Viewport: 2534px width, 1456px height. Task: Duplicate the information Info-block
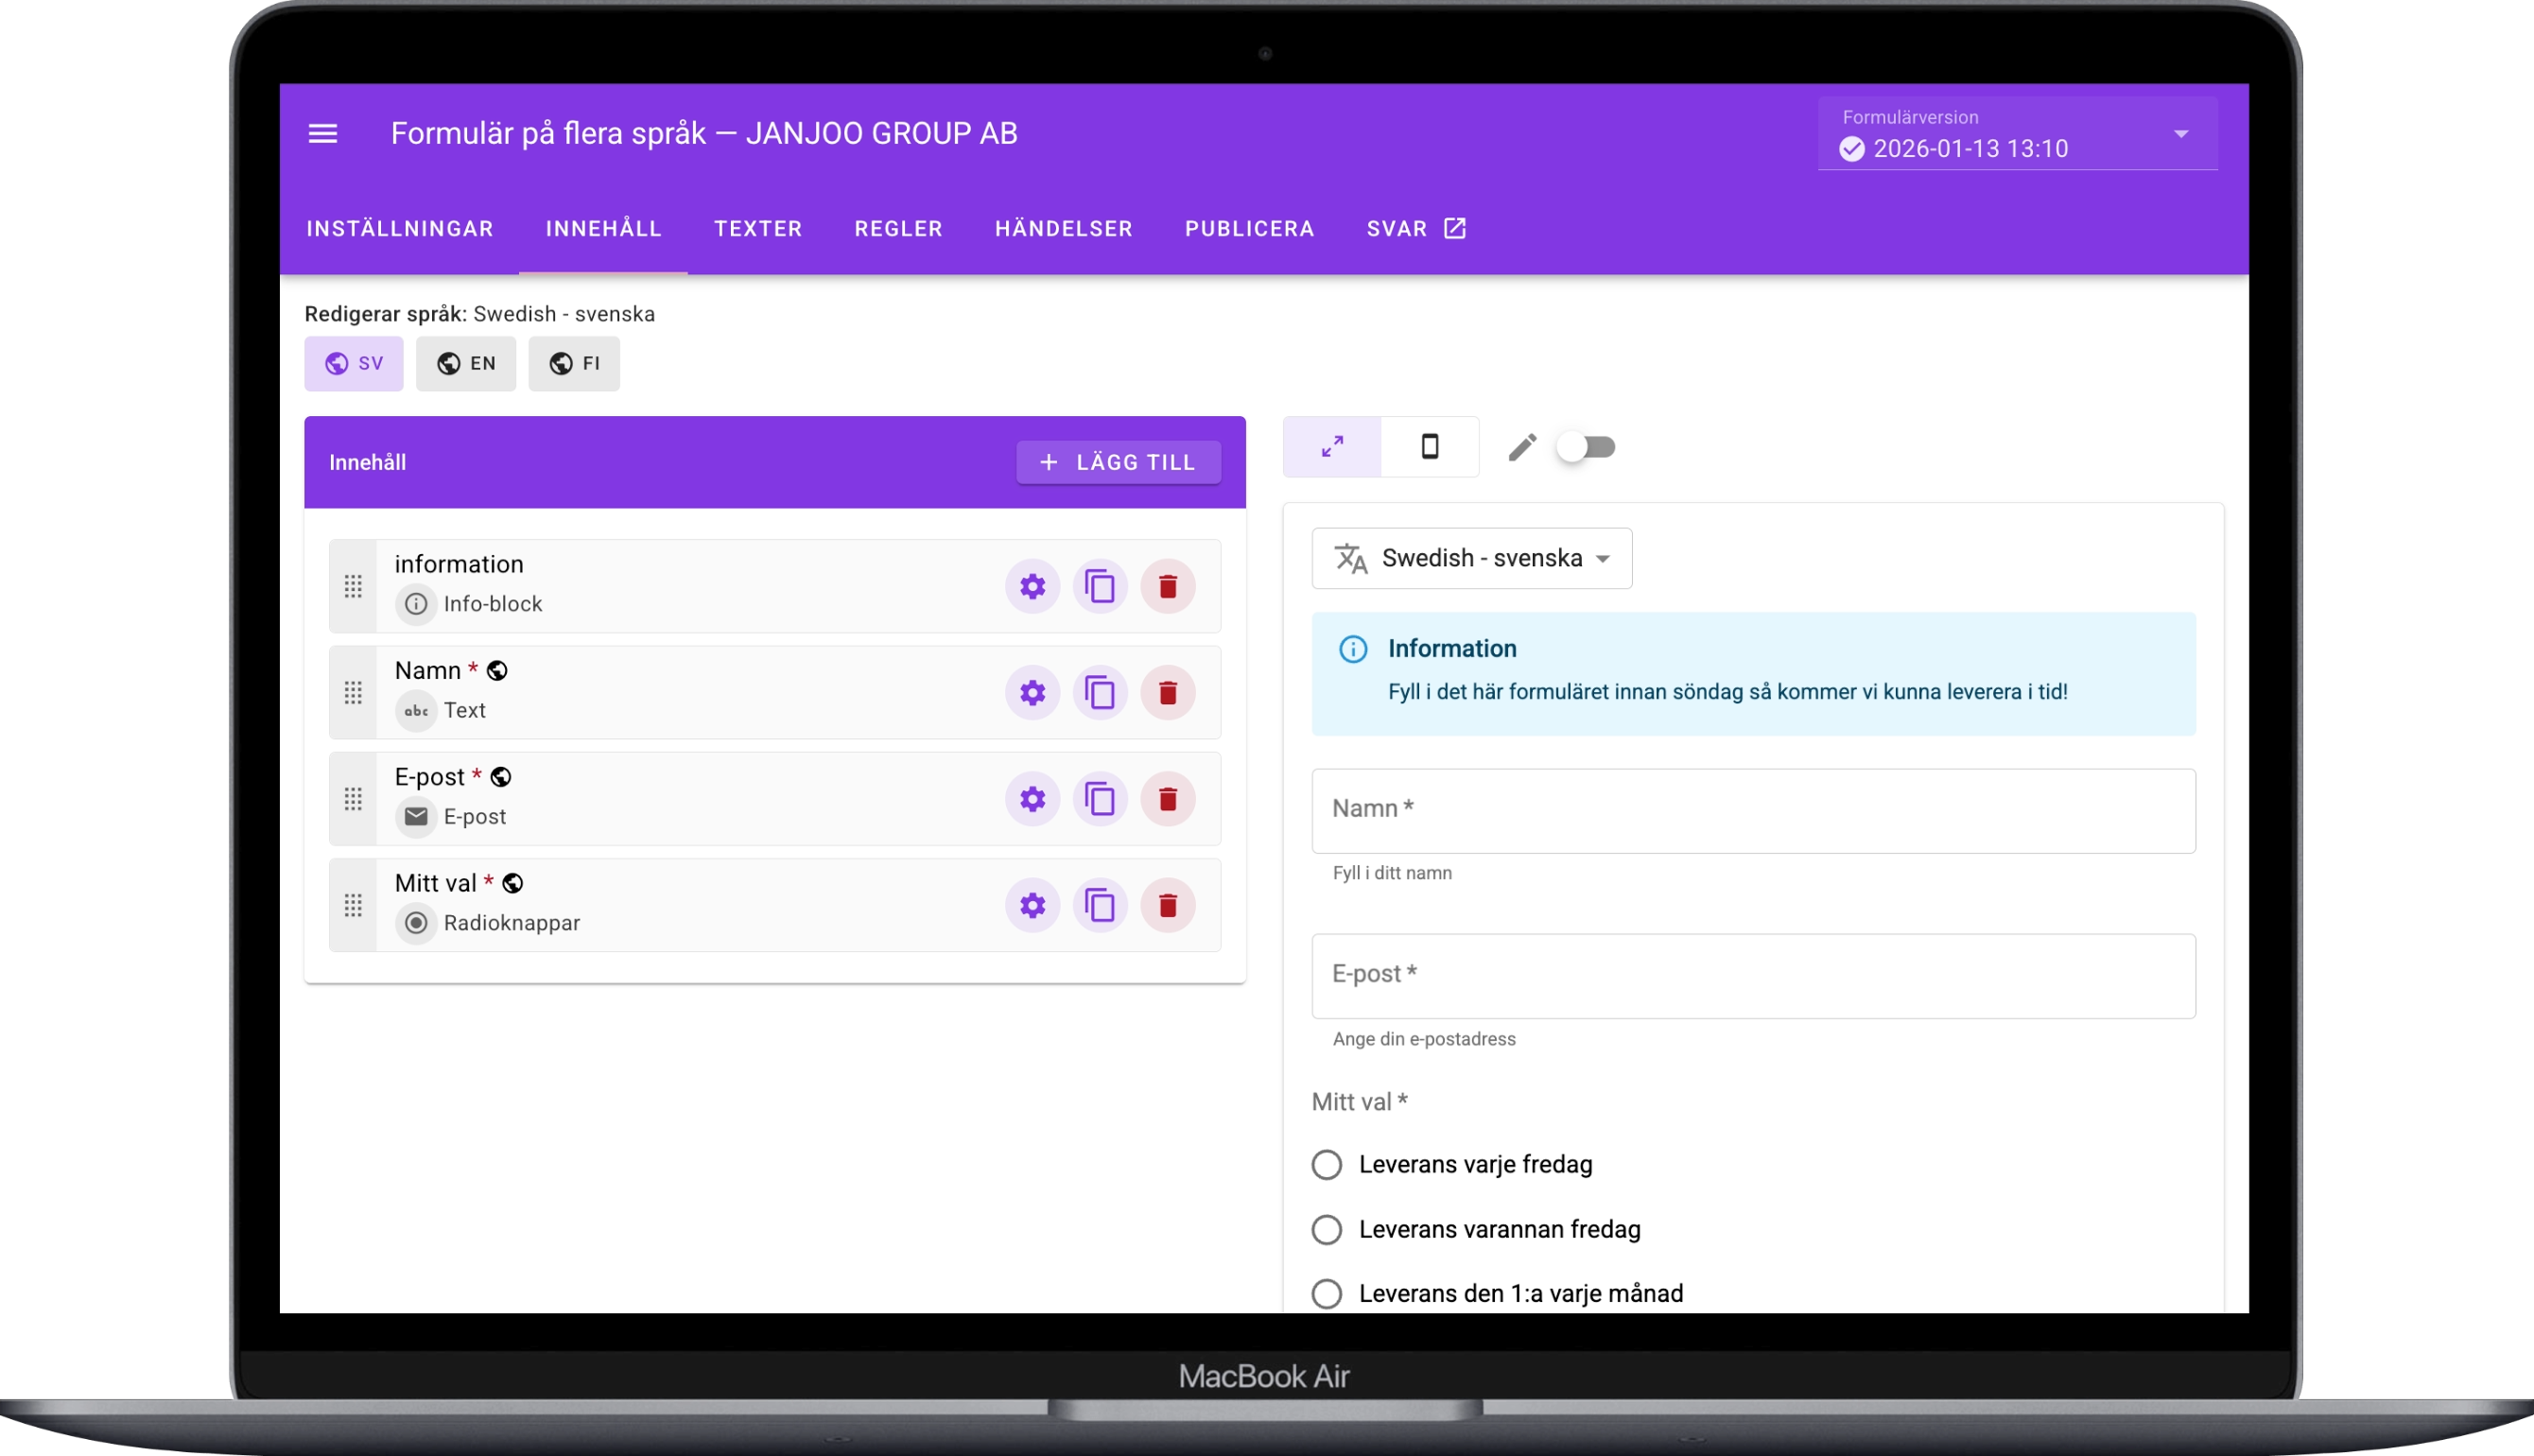[1099, 587]
